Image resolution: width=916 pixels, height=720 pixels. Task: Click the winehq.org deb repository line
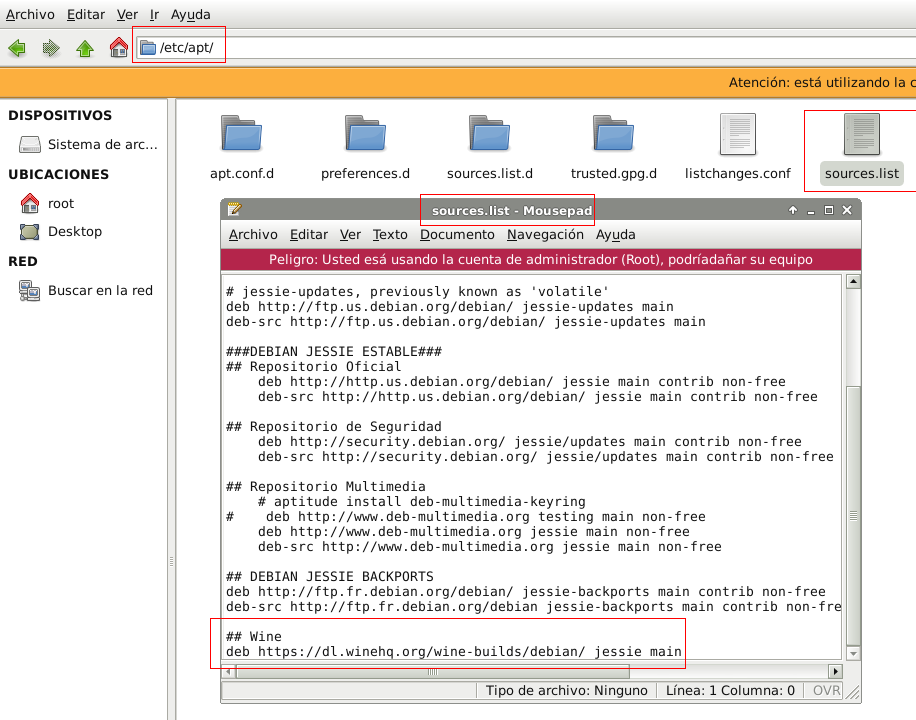click(454, 652)
